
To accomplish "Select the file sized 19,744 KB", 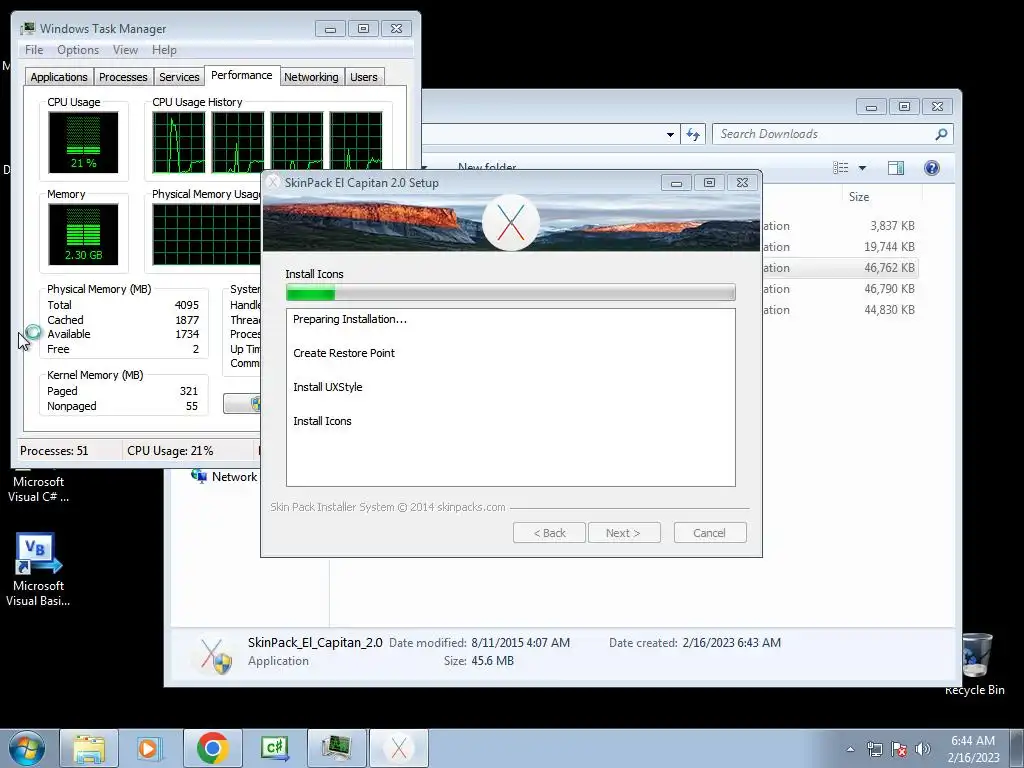I will [839, 247].
